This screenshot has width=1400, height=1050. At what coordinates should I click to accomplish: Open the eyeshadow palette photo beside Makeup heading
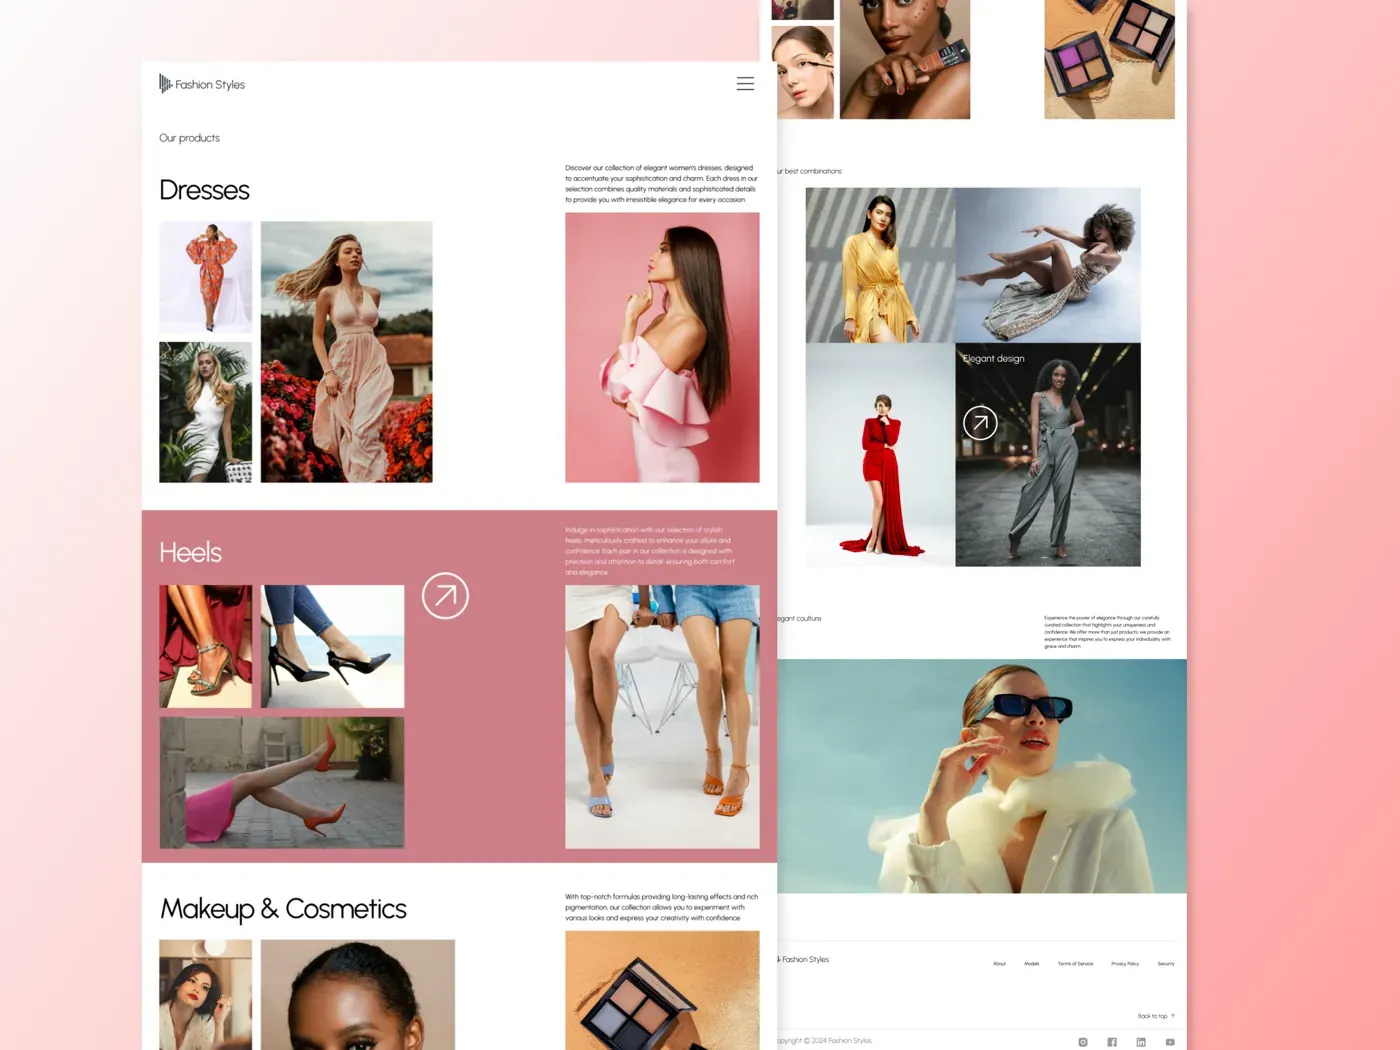point(662,990)
